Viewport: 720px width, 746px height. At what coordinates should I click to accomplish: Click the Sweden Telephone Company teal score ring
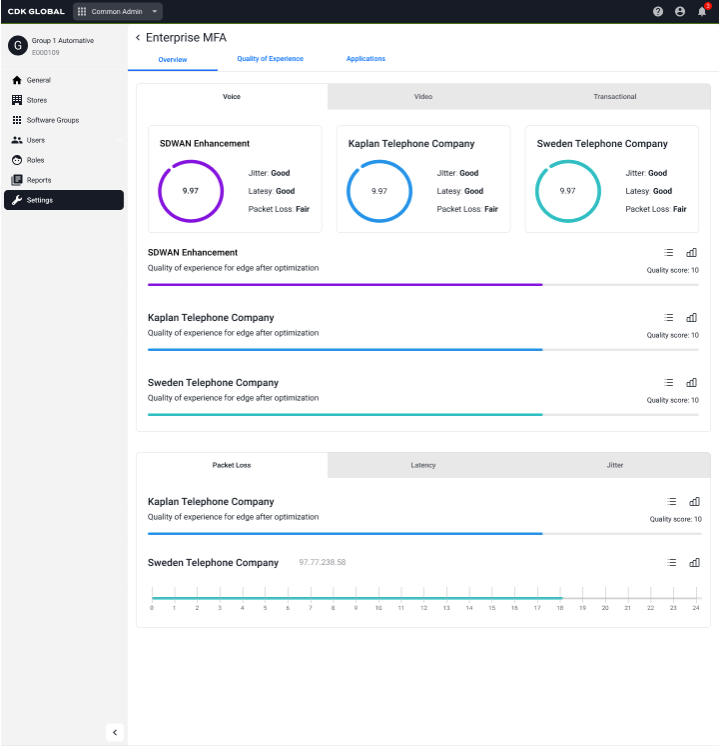(568, 191)
